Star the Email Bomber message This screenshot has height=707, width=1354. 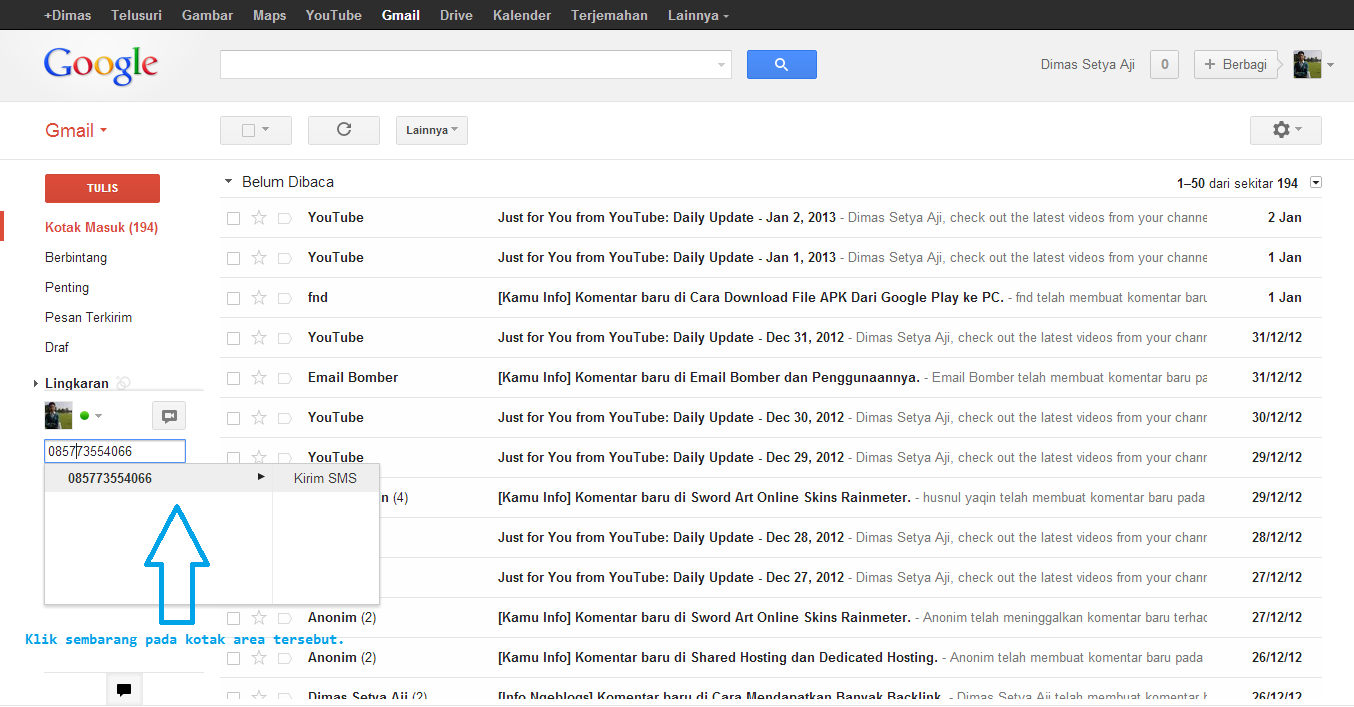(x=259, y=377)
